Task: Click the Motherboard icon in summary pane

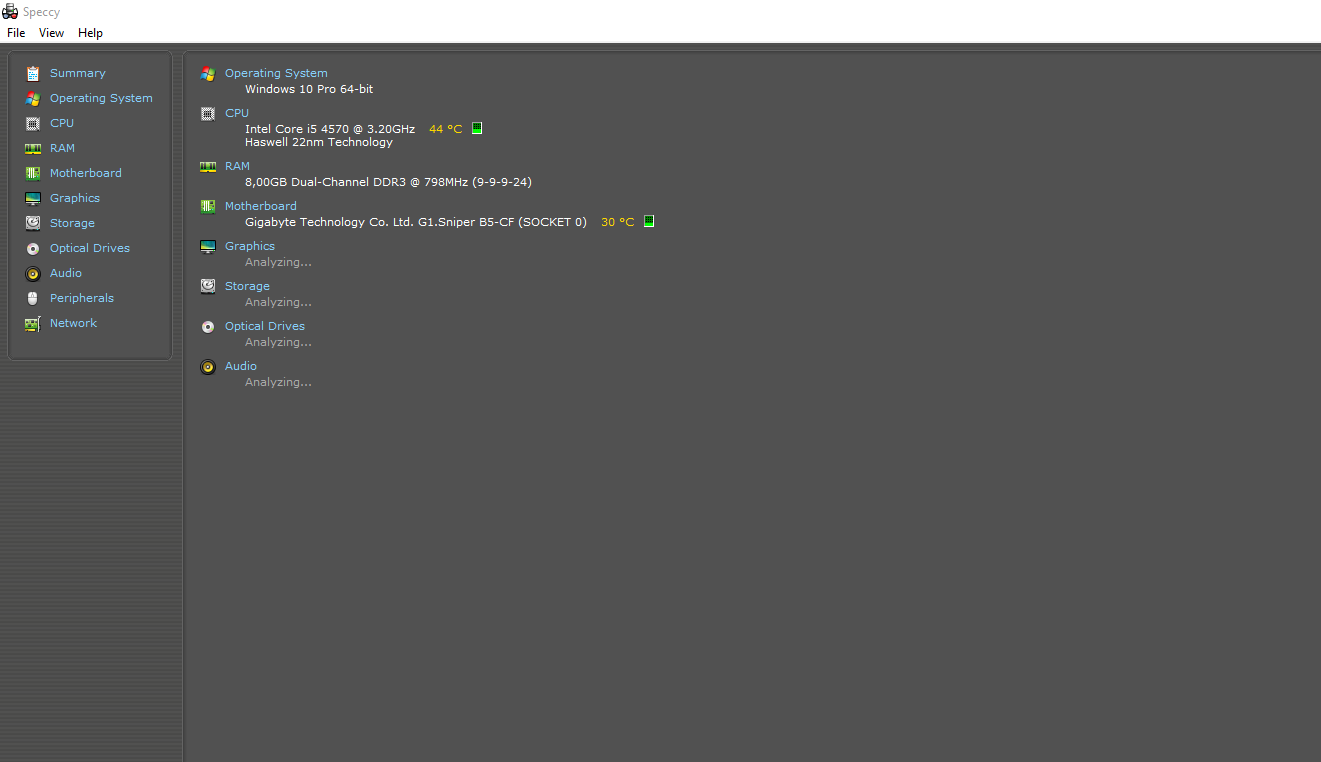Action: point(208,206)
